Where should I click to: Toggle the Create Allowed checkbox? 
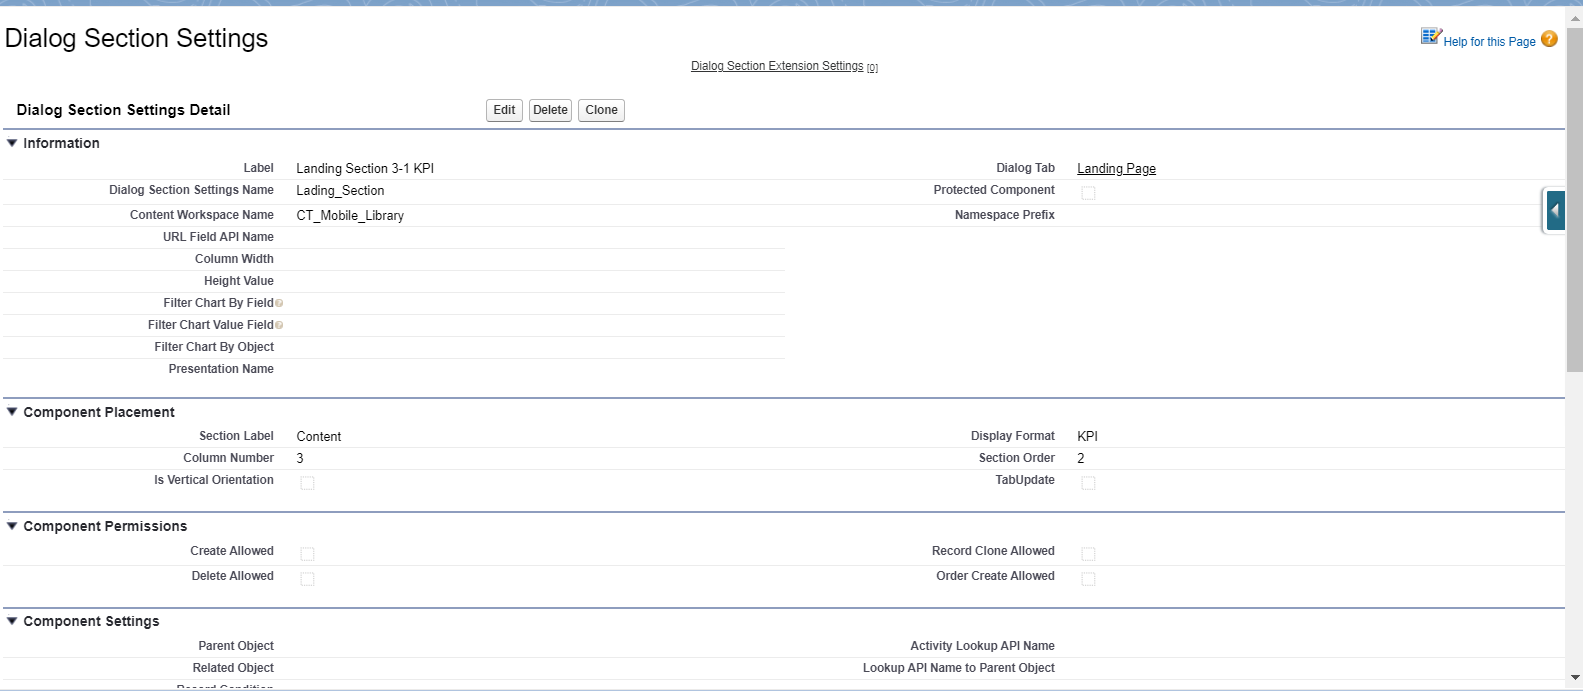307,554
